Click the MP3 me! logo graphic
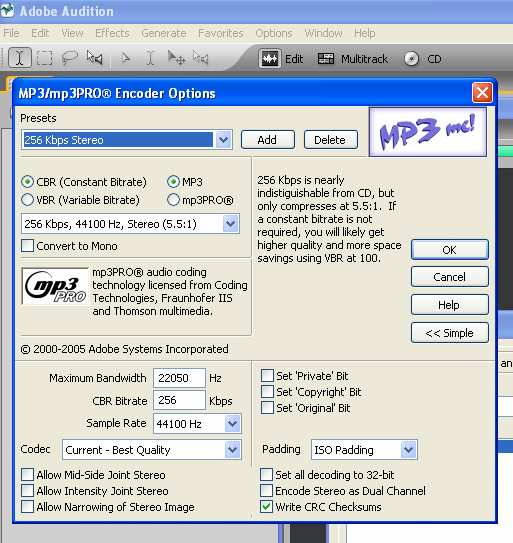 pyautogui.click(x=428, y=132)
